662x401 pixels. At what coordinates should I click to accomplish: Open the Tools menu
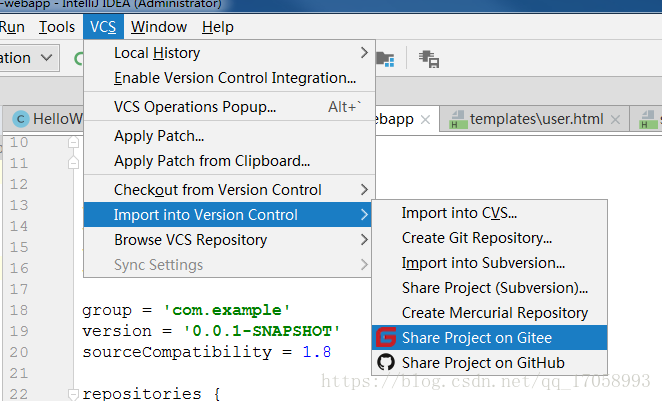(x=57, y=27)
